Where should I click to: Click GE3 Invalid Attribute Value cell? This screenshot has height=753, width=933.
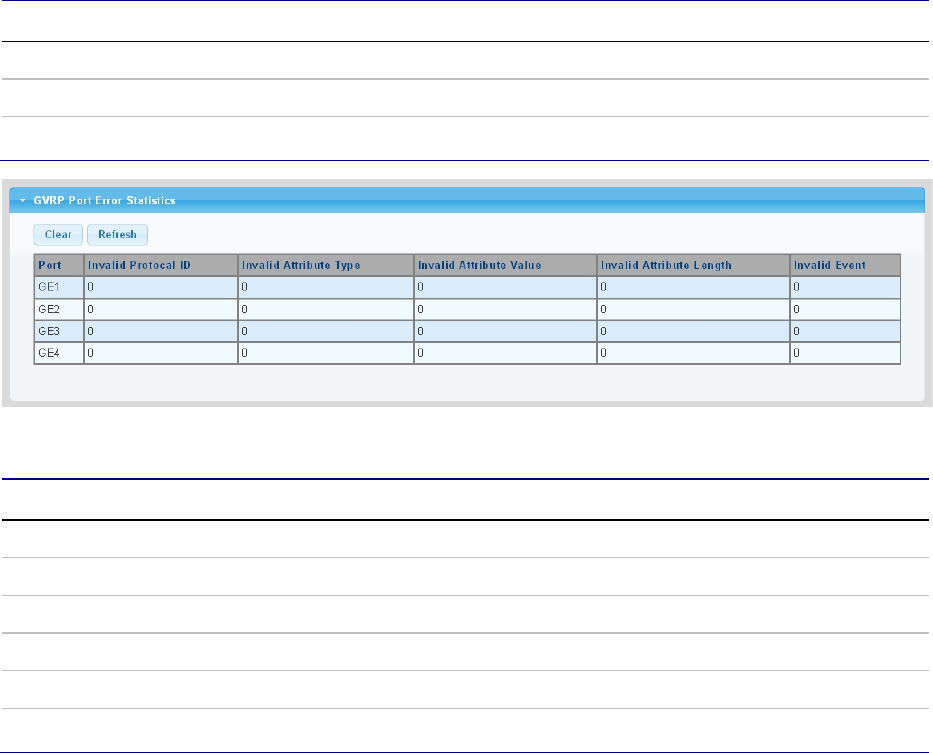(x=506, y=331)
